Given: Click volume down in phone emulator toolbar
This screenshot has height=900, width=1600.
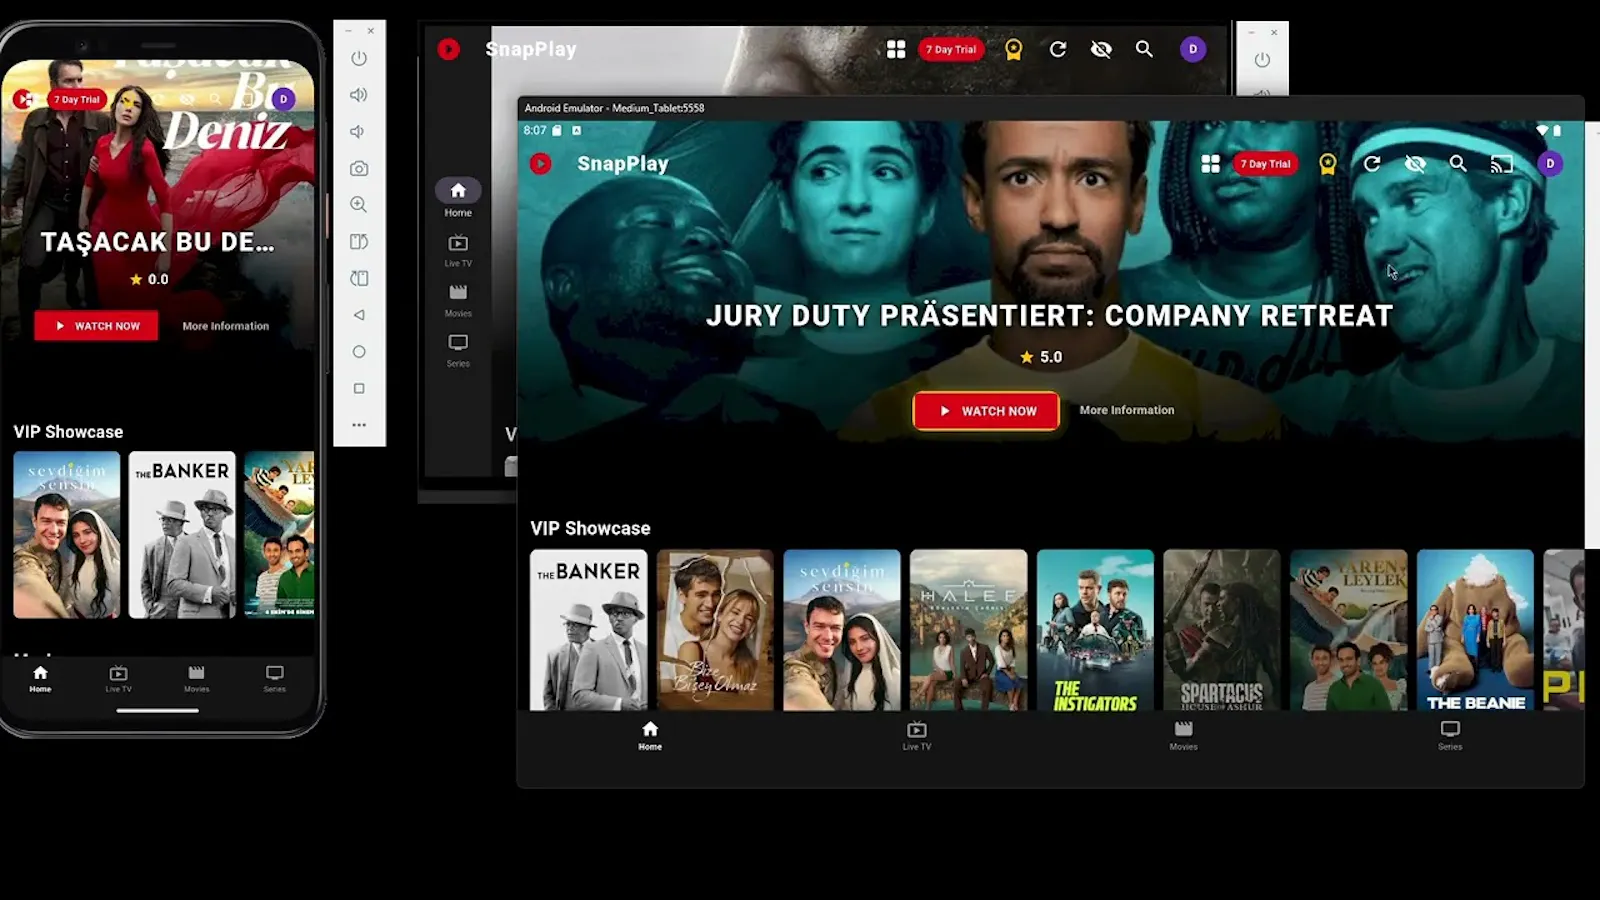Looking at the screenshot, I should click(x=357, y=132).
